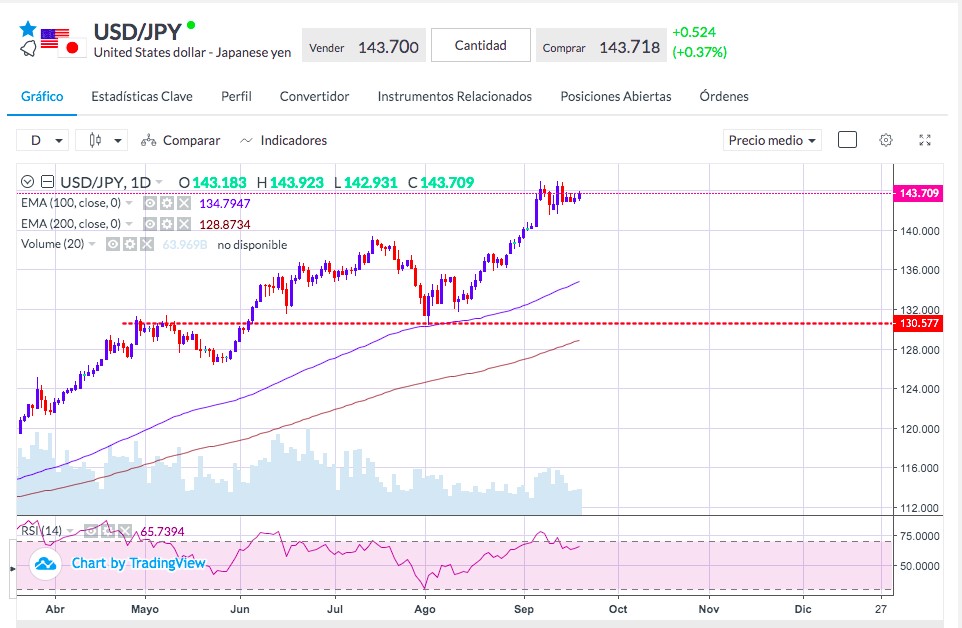Open Volume indicator settings gear
The width and height of the screenshot is (962, 628).
pyautogui.click(x=129, y=245)
